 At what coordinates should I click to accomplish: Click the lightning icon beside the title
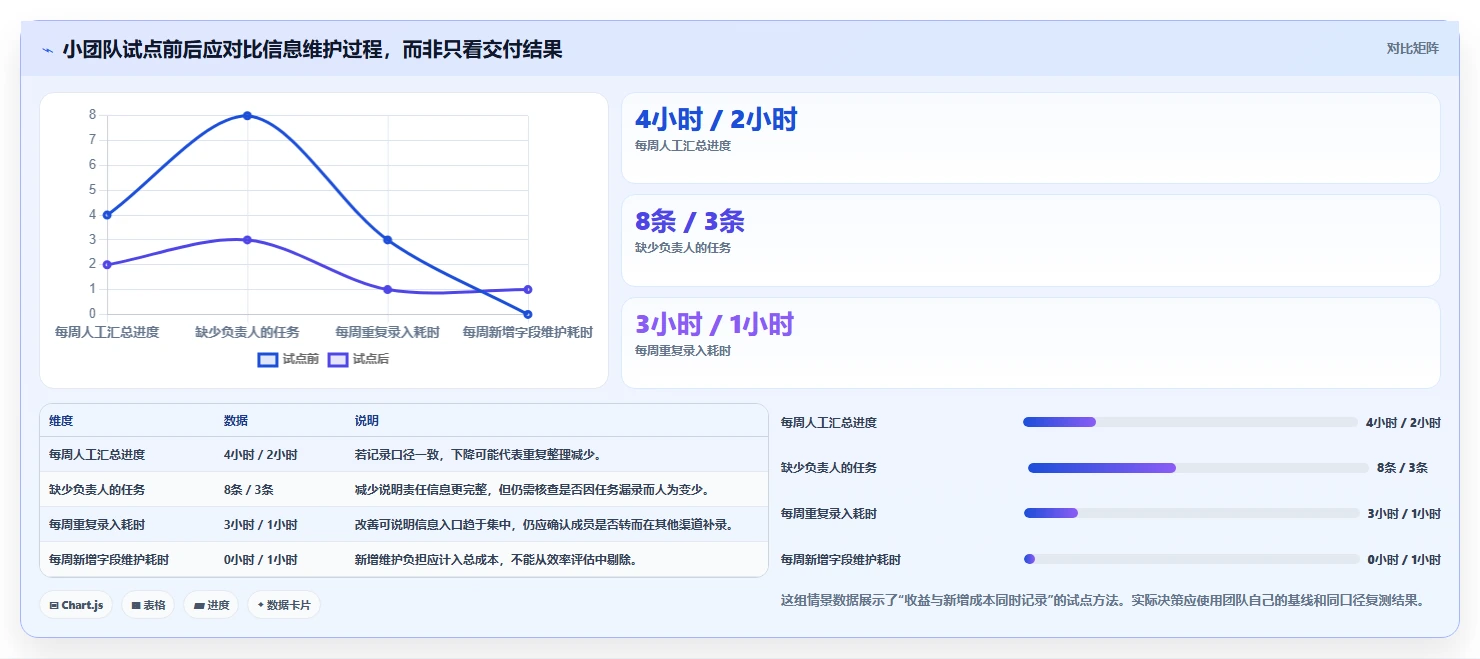tap(48, 50)
